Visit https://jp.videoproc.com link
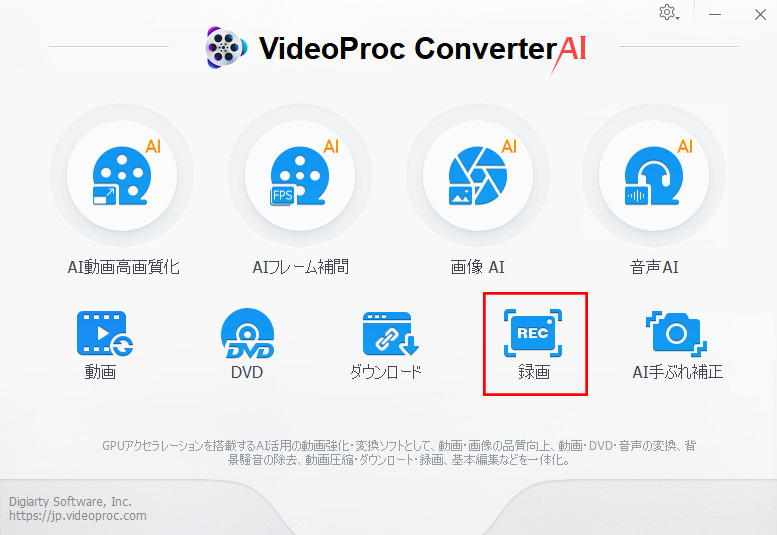 78,516
